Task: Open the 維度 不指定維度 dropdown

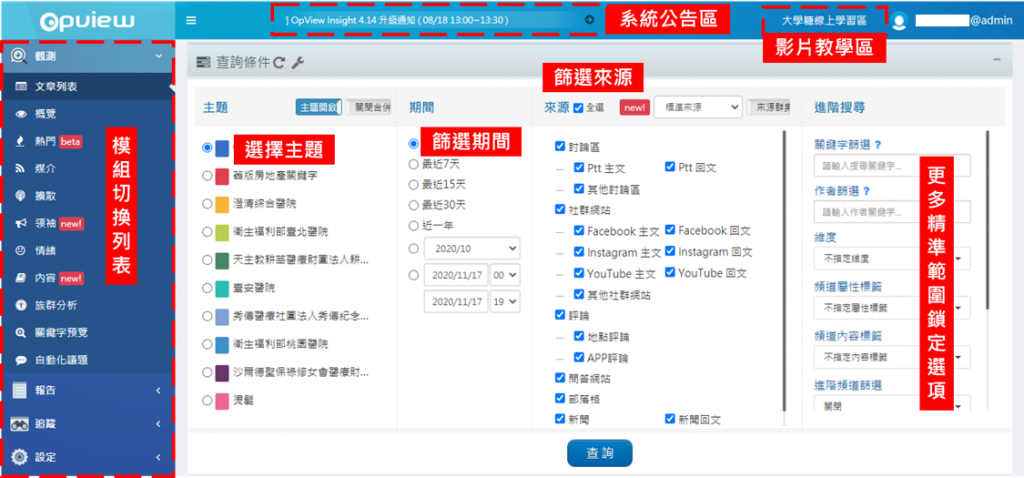Action: tap(892, 259)
